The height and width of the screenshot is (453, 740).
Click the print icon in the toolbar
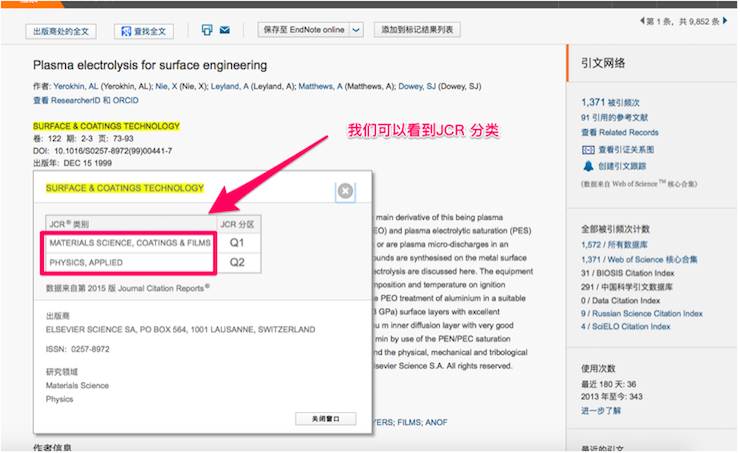[207, 30]
